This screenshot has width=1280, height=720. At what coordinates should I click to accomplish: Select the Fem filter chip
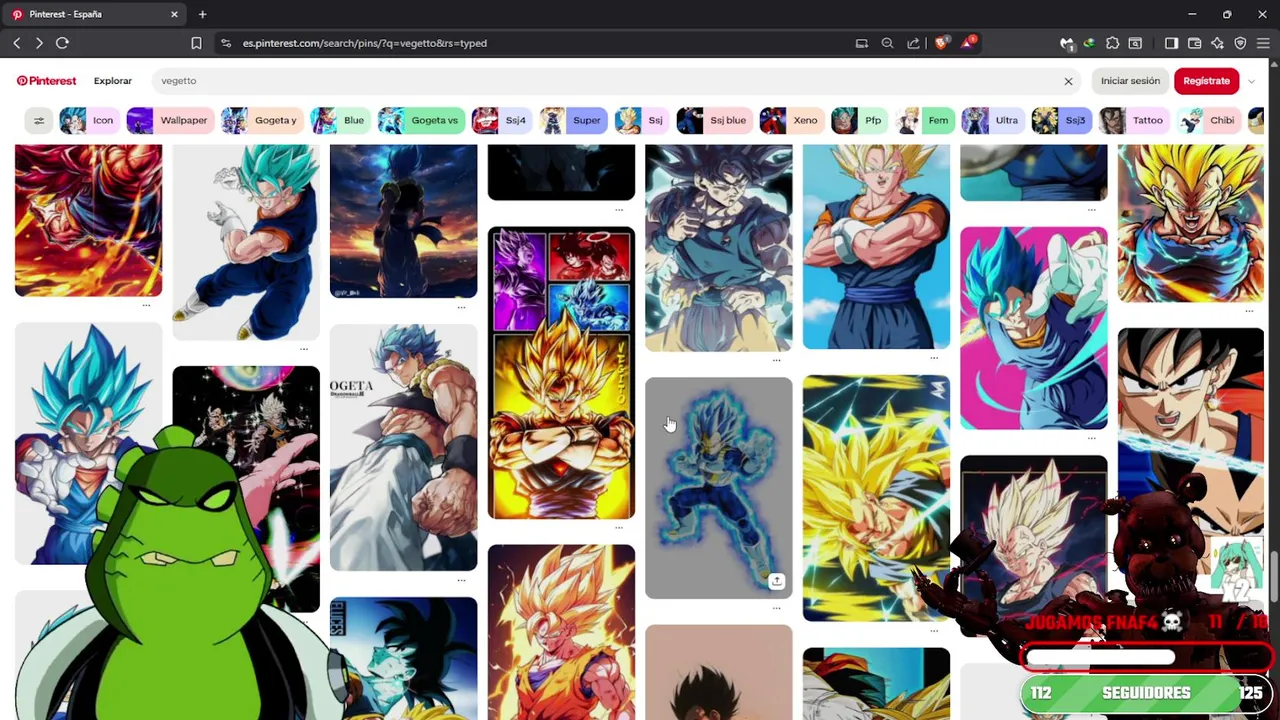click(x=925, y=120)
